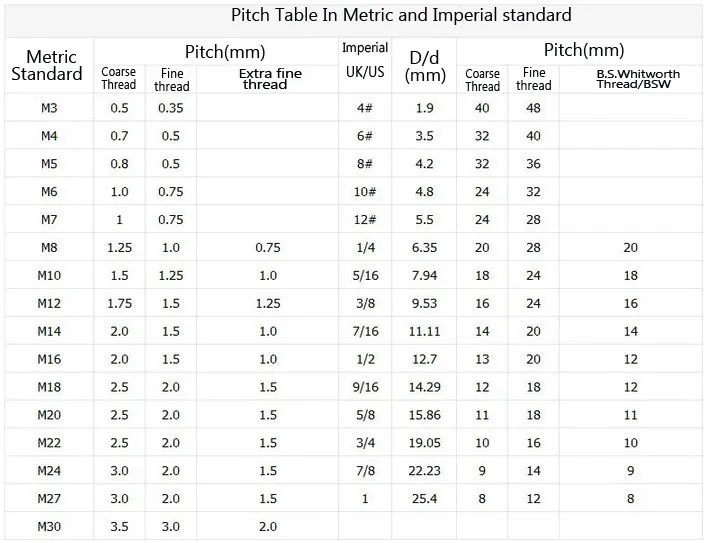Select the 25.4 diameter cell

coord(425,499)
